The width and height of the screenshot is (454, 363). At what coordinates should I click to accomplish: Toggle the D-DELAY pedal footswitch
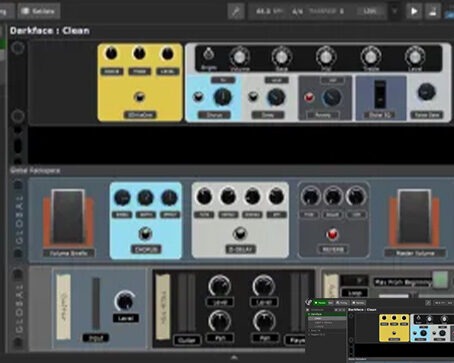[x=240, y=233]
